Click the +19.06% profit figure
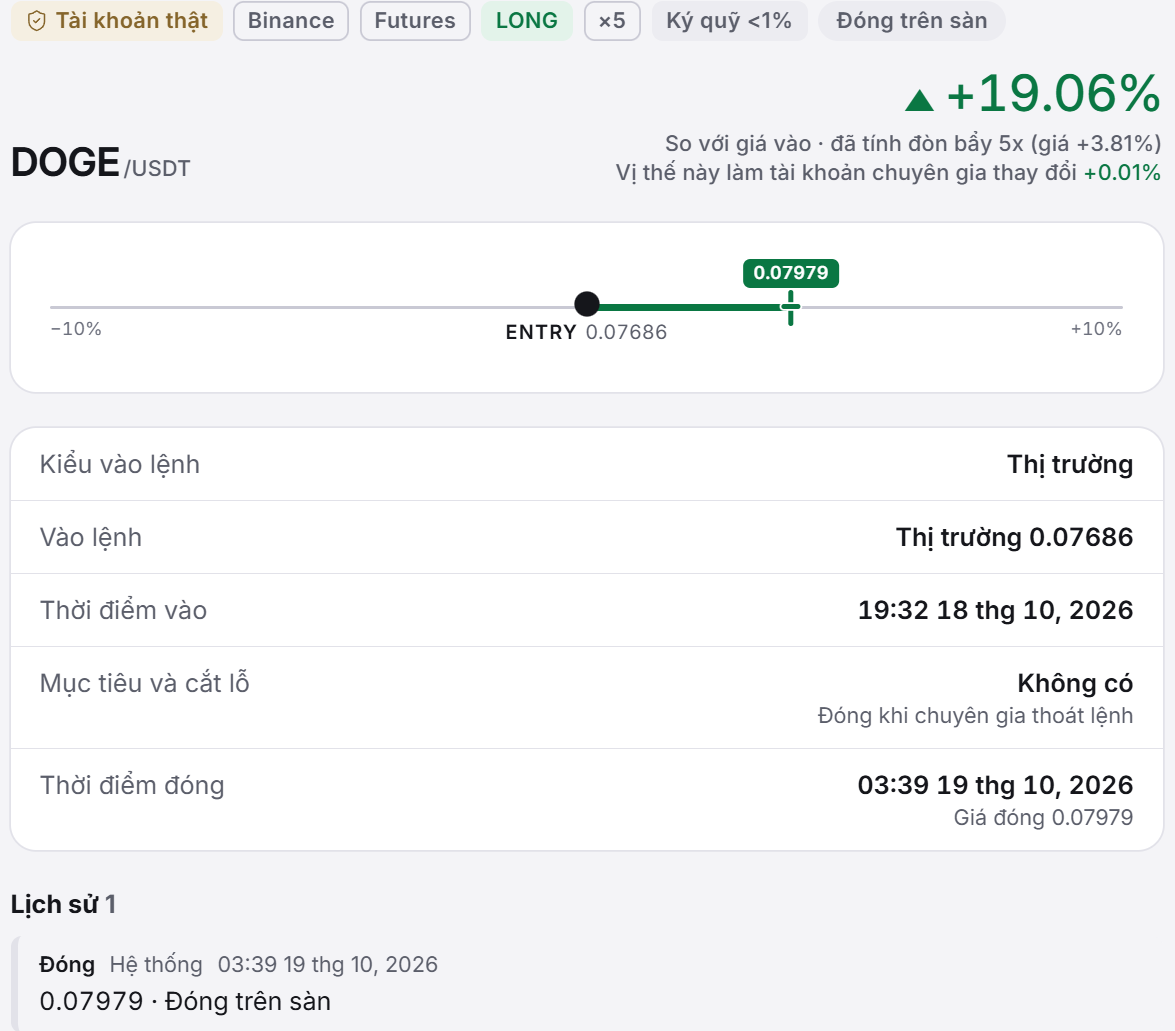 point(1054,94)
